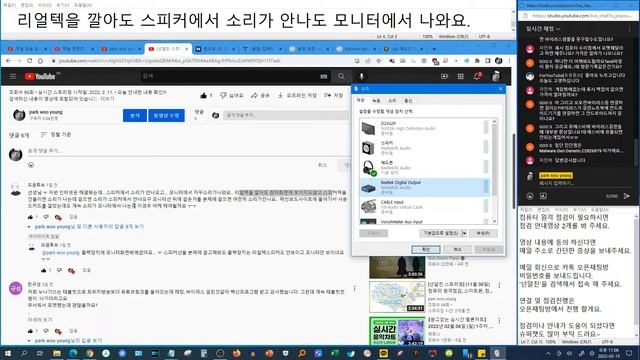Viewport: 640px width, 360px height.
Task: Show hidden system tray icons
Action: click(548, 353)
